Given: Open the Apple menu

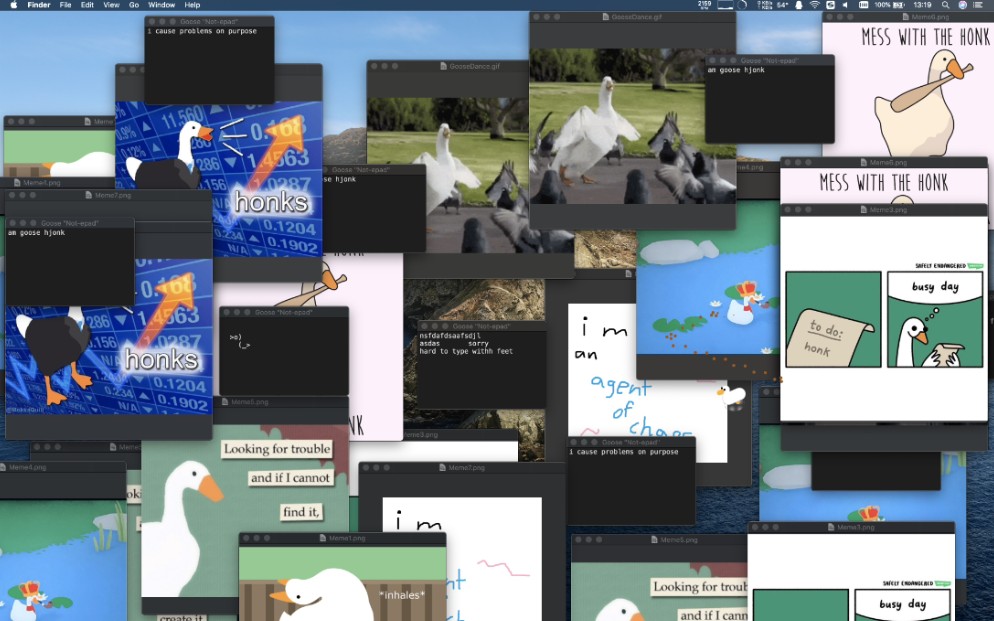Looking at the screenshot, I should pyautogui.click(x=13, y=4).
